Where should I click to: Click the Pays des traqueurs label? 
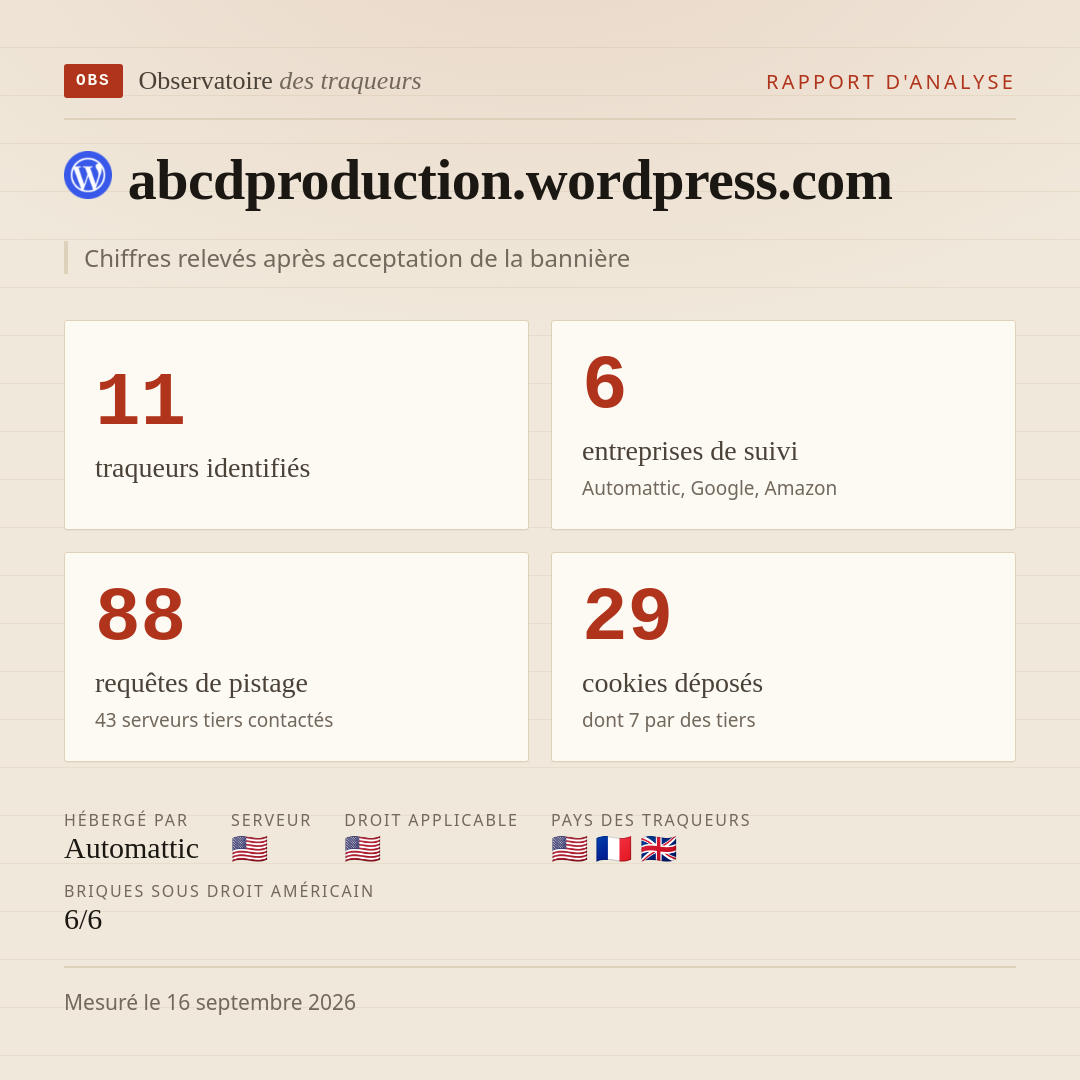pyautogui.click(x=651, y=820)
